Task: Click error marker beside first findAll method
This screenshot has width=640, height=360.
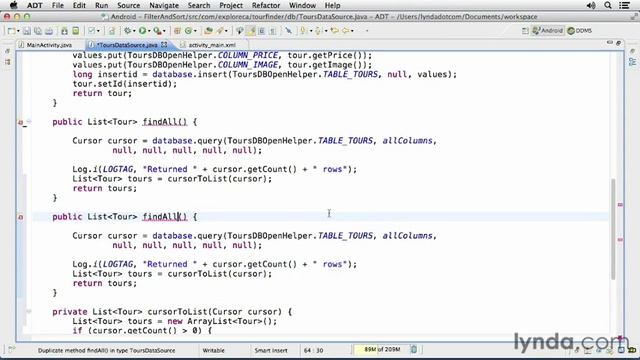Action: tap(20, 122)
